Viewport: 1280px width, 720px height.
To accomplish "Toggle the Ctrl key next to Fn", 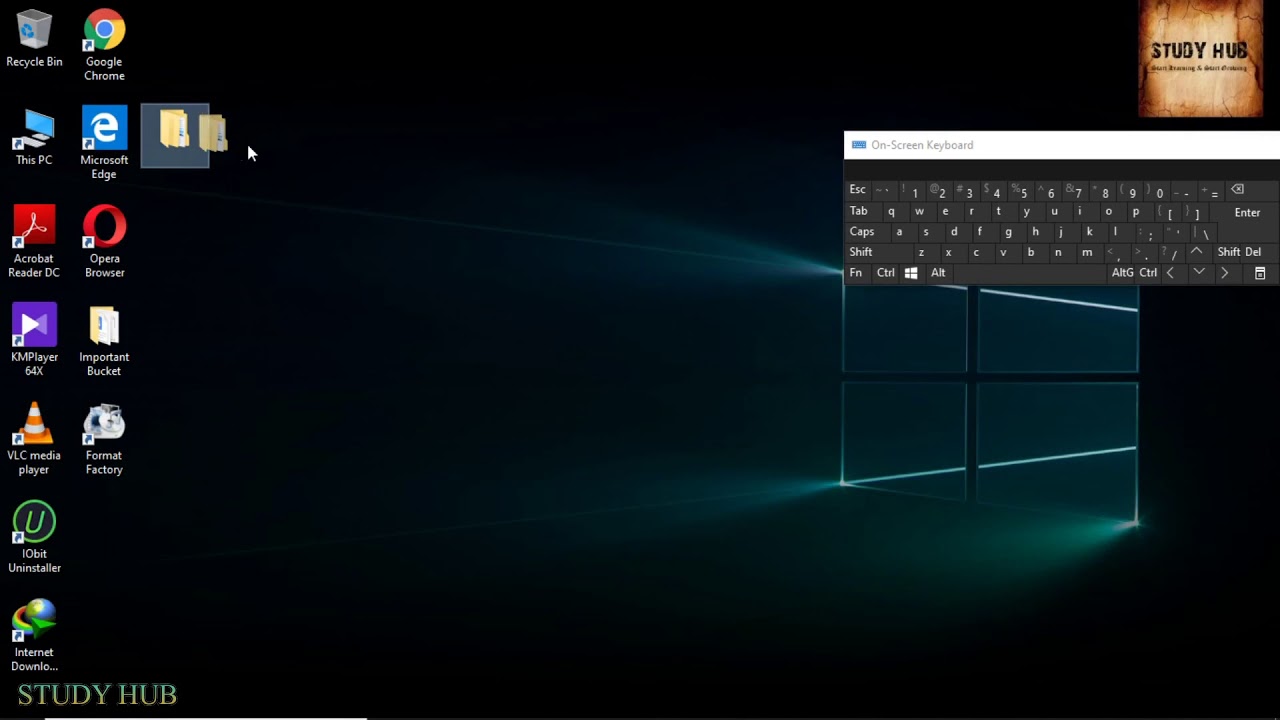I will pyautogui.click(x=886, y=273).
